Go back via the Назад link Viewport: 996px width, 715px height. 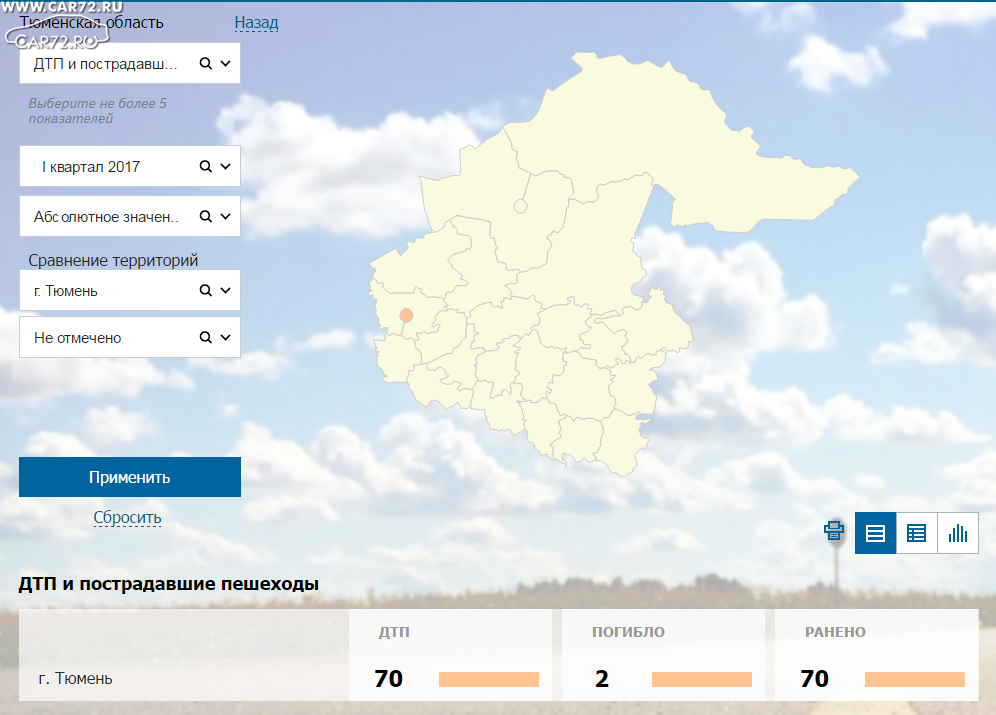pyautogui.click(x=256, y=23)
